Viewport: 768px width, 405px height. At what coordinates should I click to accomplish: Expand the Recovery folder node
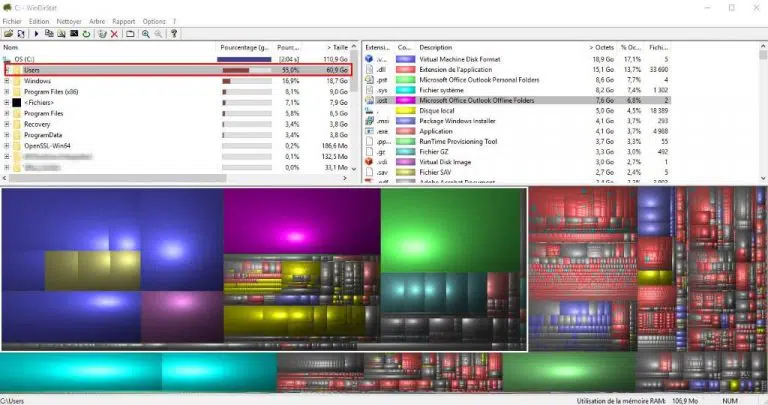pos(6,124)
